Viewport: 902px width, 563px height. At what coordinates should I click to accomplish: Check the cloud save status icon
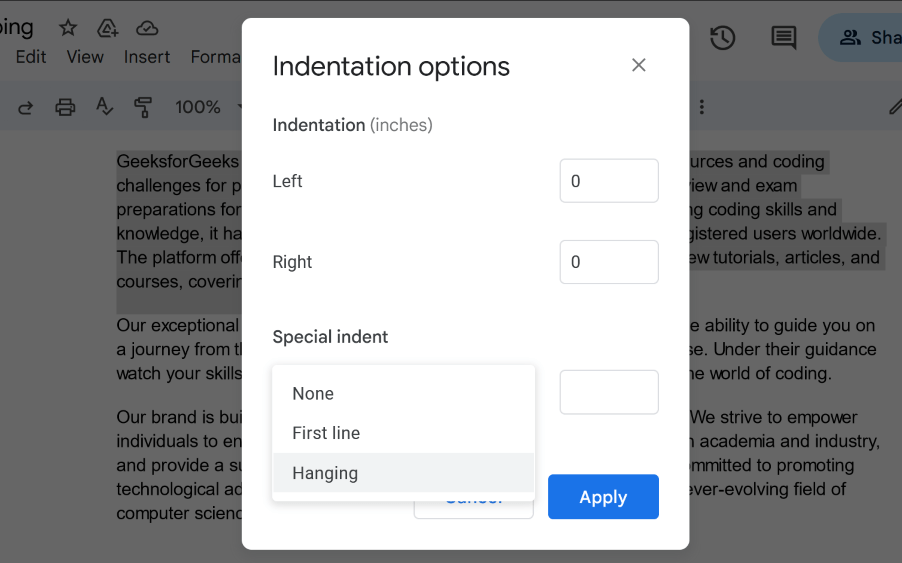point(147,28)
